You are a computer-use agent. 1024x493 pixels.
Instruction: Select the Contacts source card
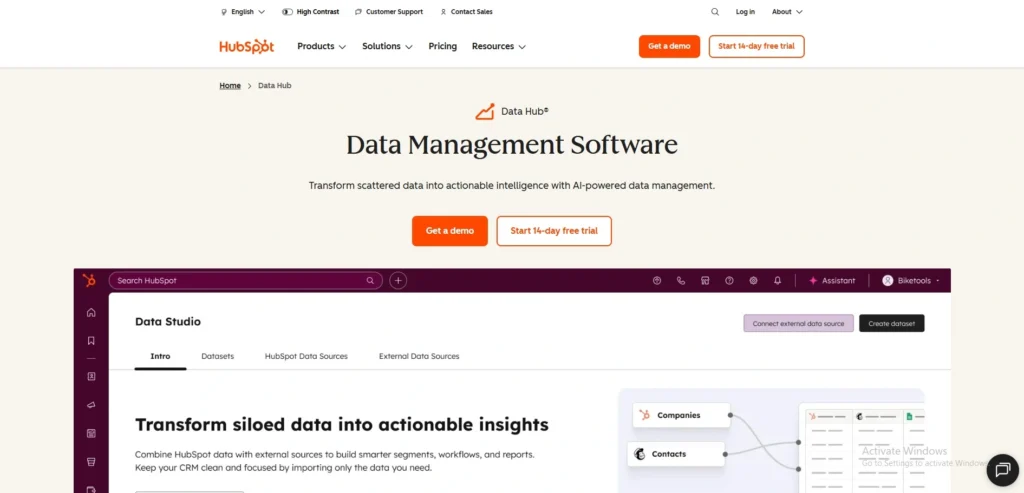click(x=676, y=454)
